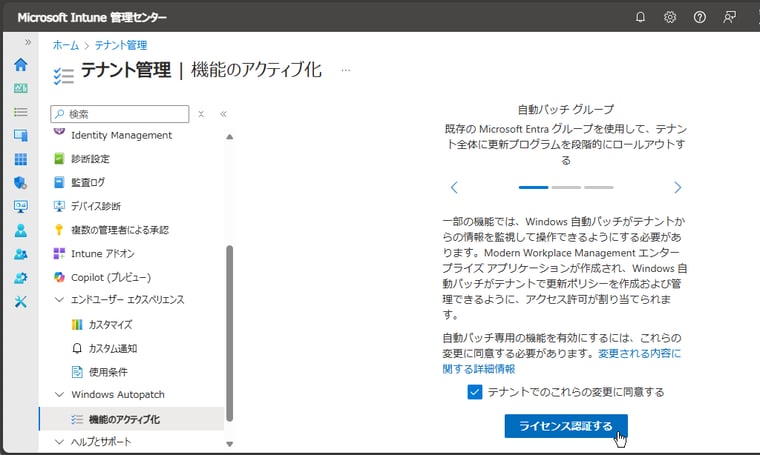
Task: Open help question mark icon
Action: pyautogui.click(x=699, y=17)
